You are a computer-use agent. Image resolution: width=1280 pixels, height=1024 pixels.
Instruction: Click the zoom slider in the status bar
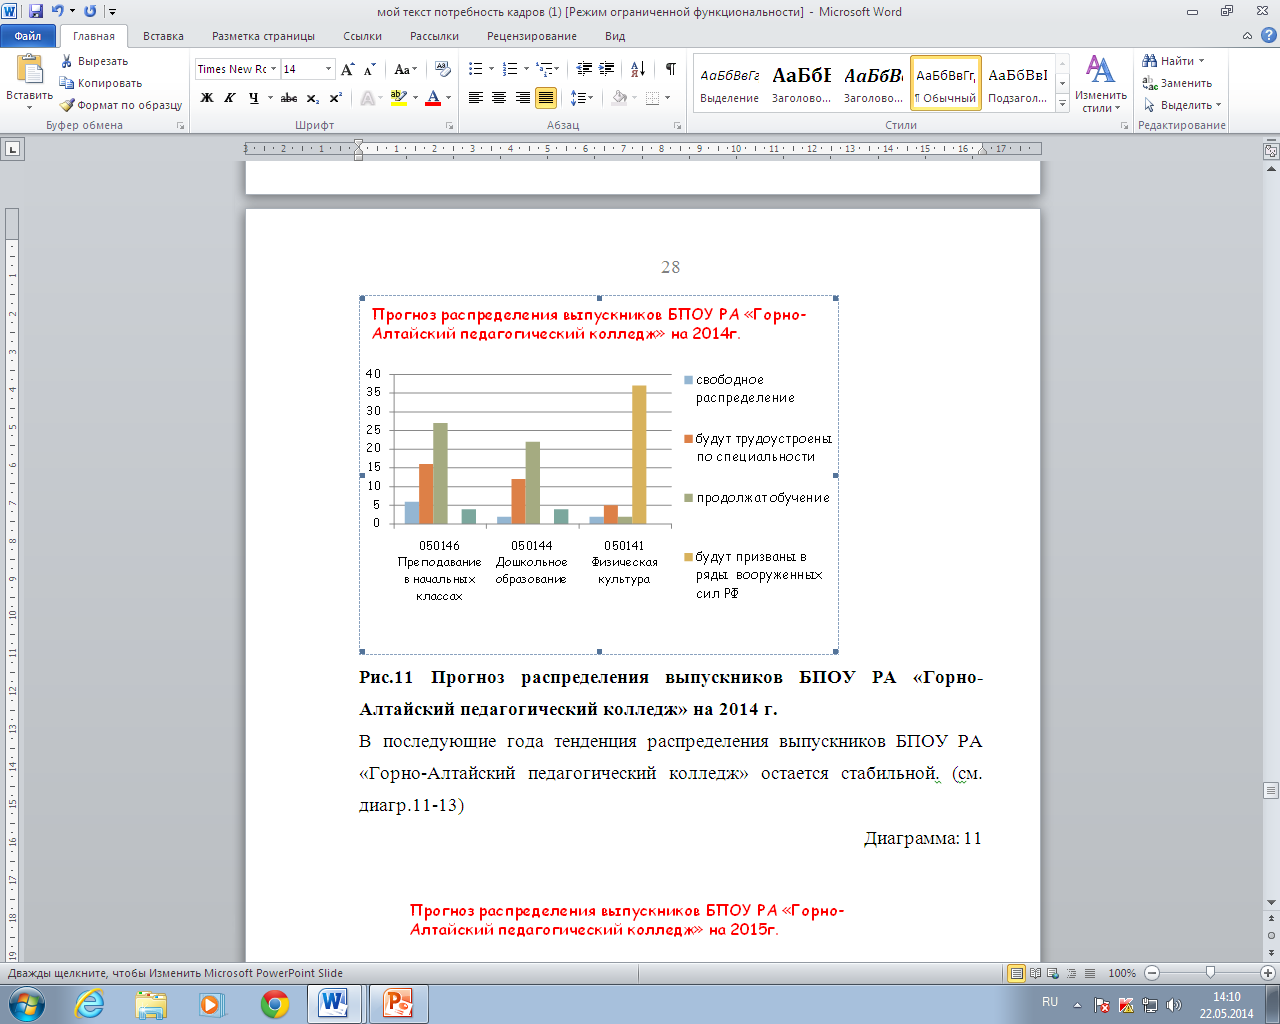pyautogui.click(x=1210, y=973)
